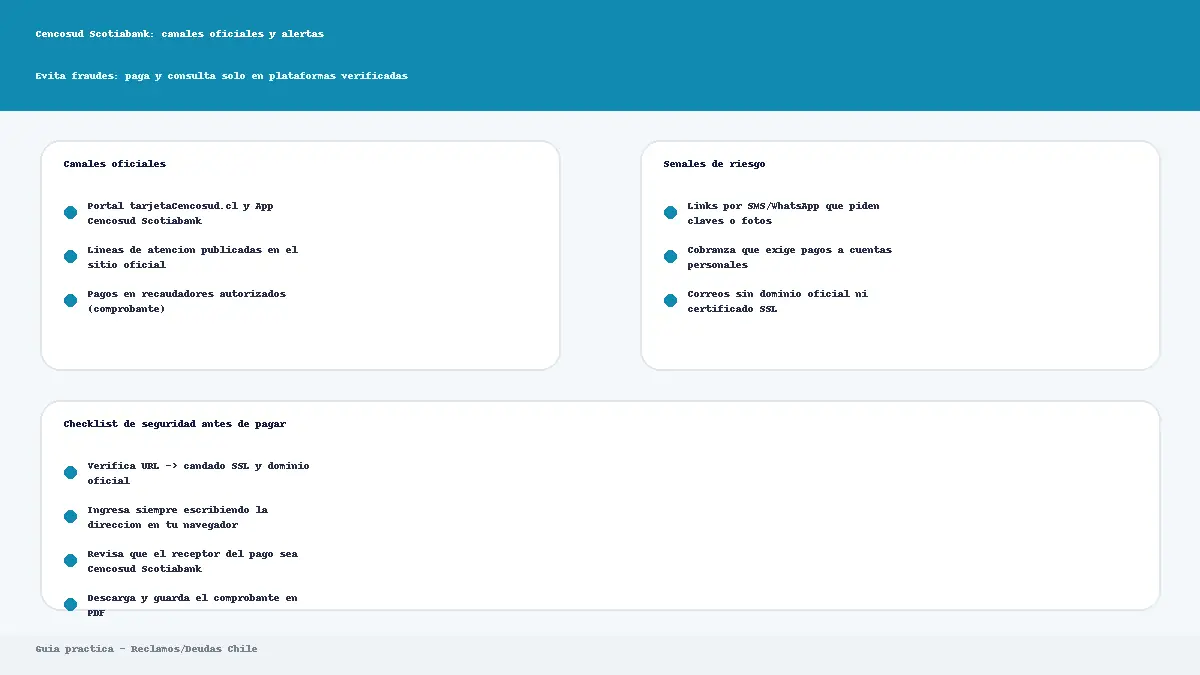This screenshot has height=675, width=1200.
Task: Click the footer Guia practica - Reclamos/Deudas Chile
Action: click(146, 649)
